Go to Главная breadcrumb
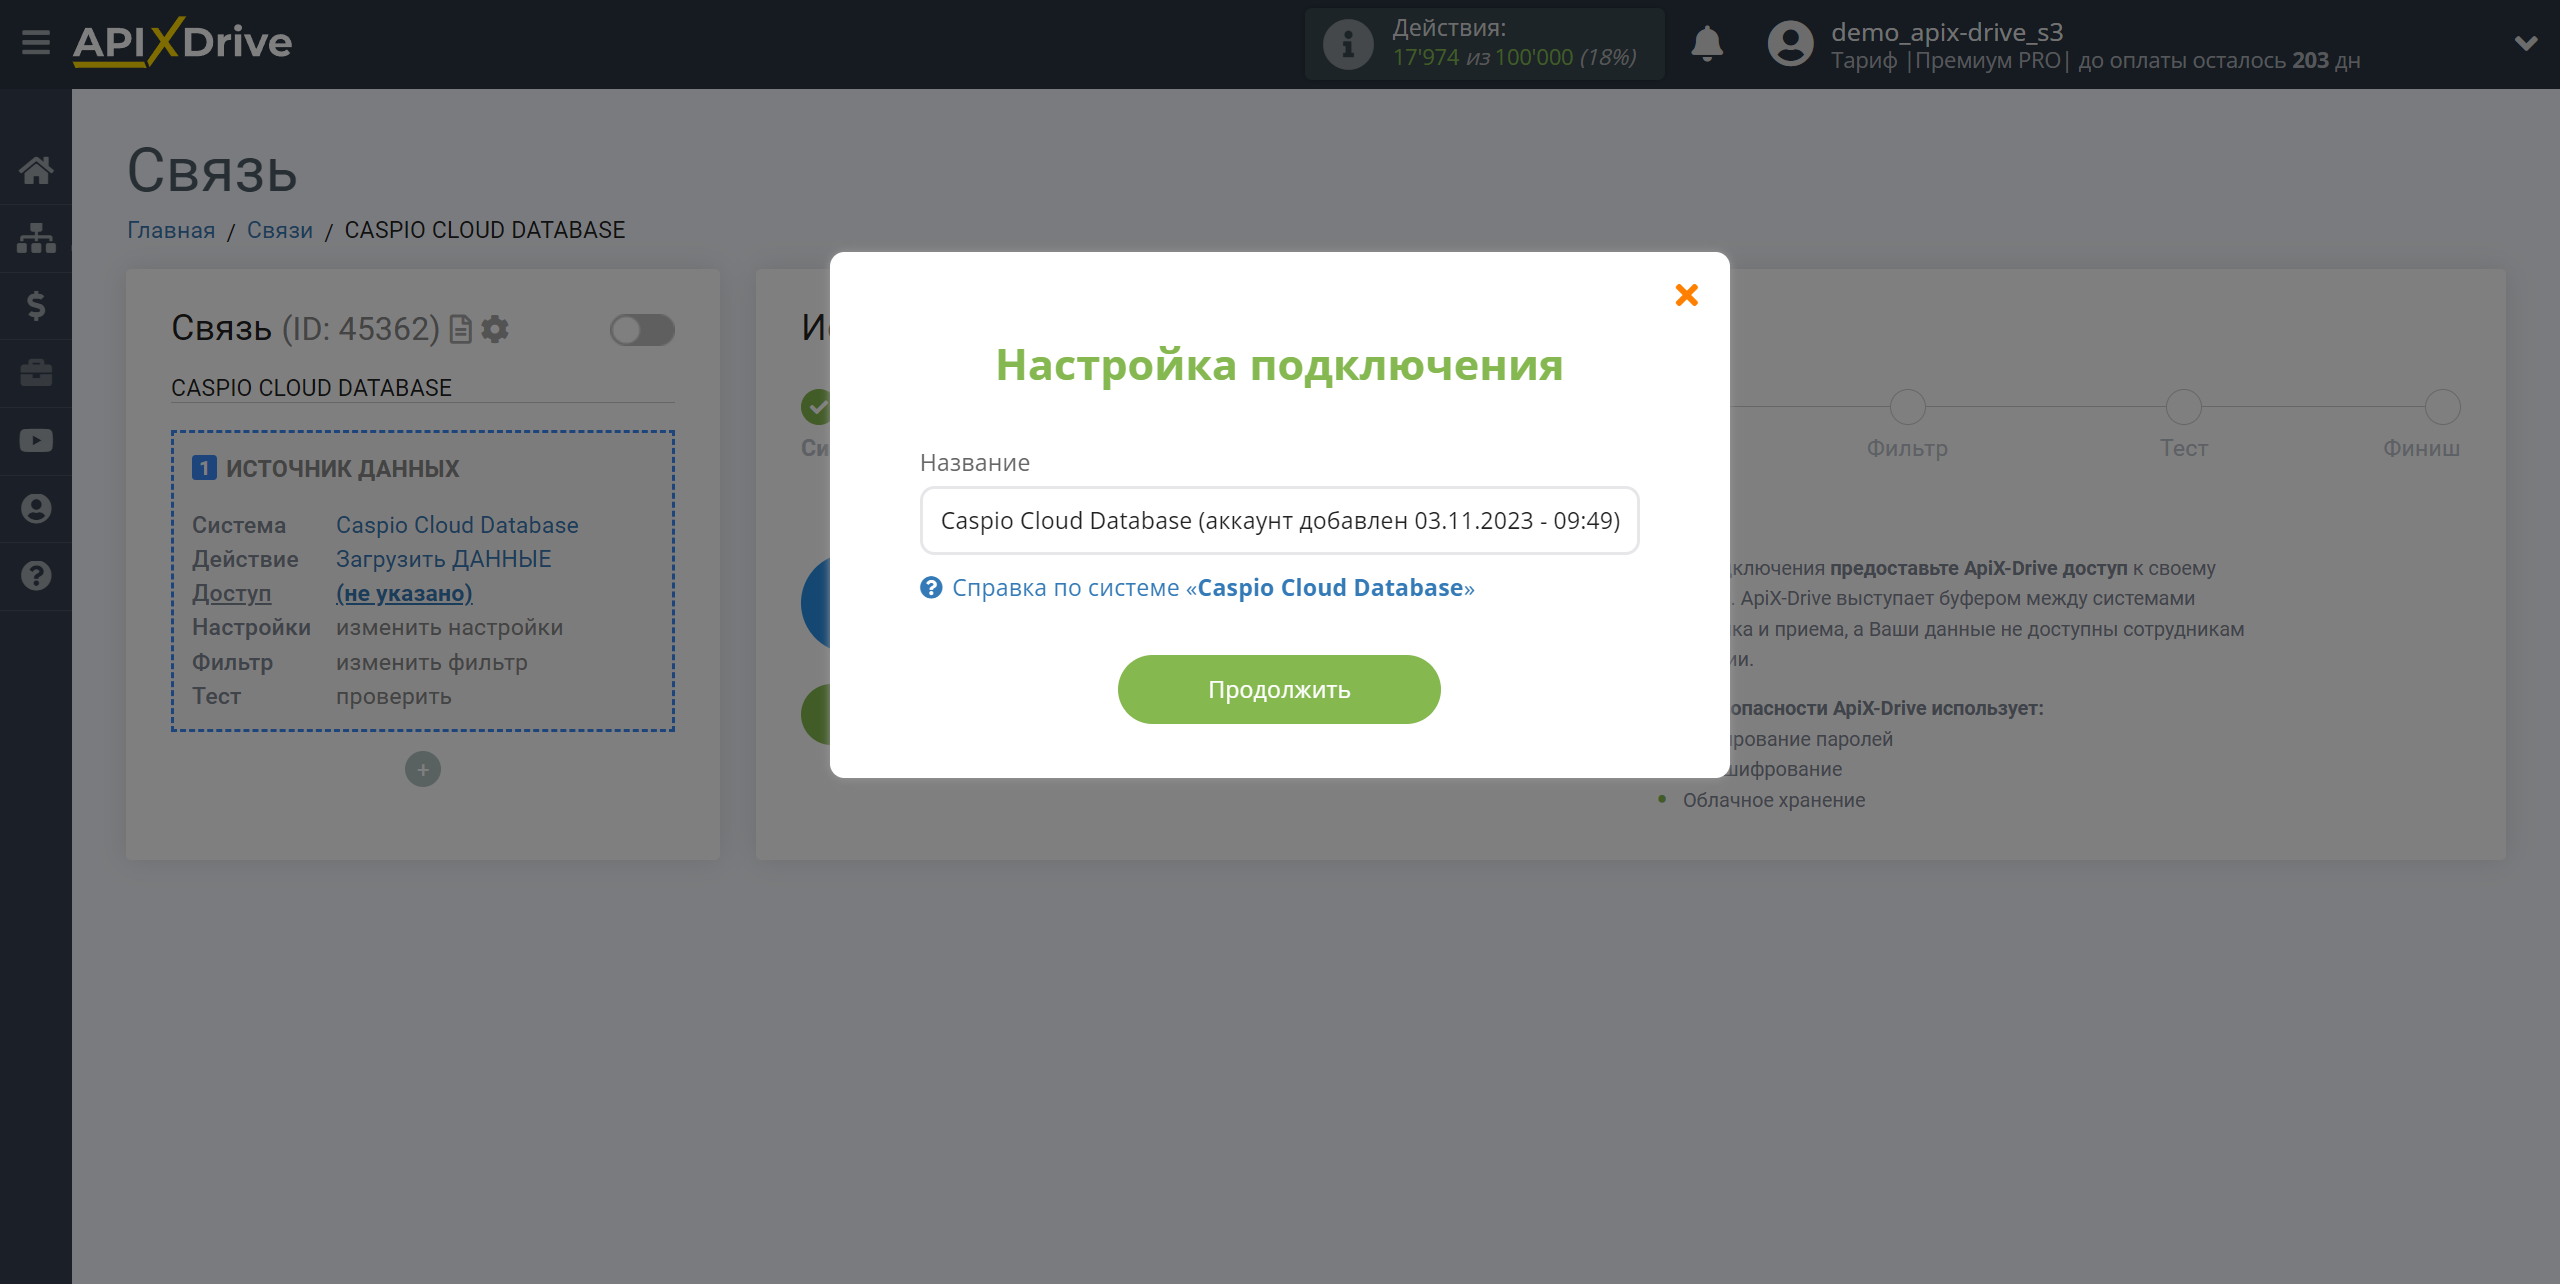Screen dimensions: 2560x1284 point(171,230)
